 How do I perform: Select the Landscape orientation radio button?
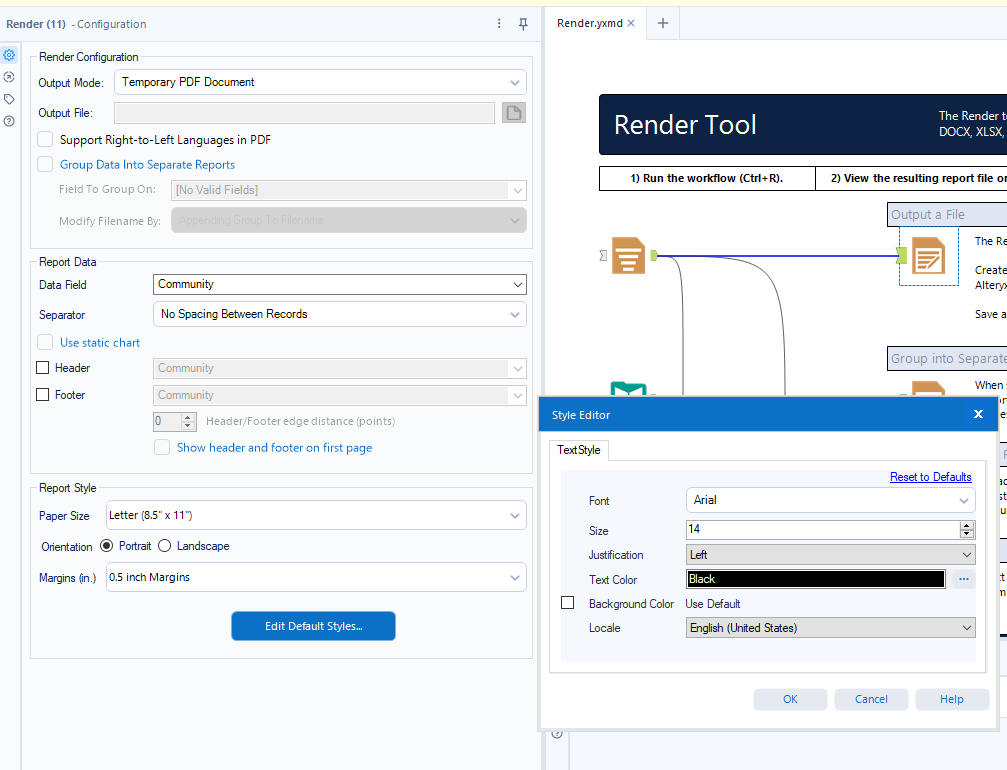click(163, 547)
